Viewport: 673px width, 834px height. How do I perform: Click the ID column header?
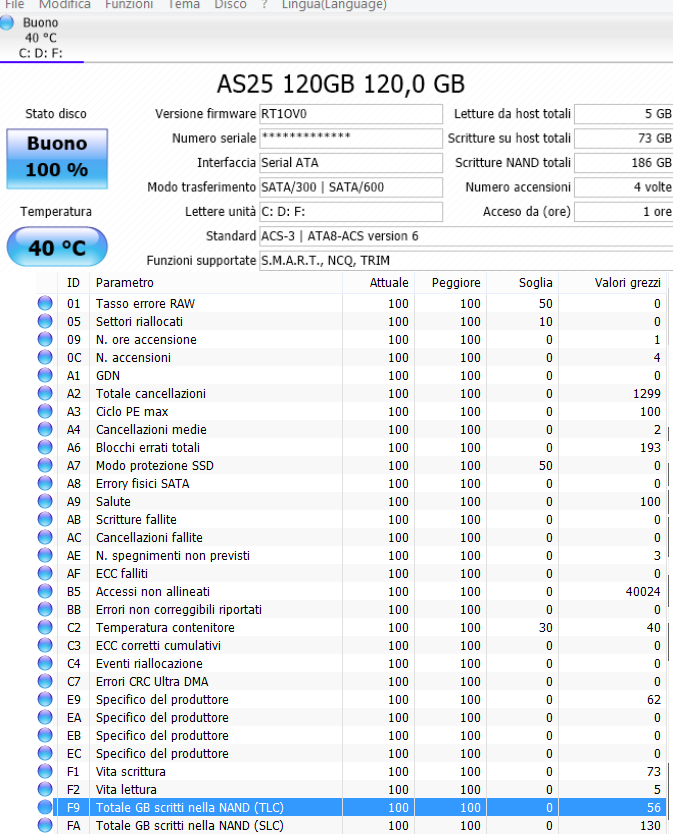click(x=73, y=283)
